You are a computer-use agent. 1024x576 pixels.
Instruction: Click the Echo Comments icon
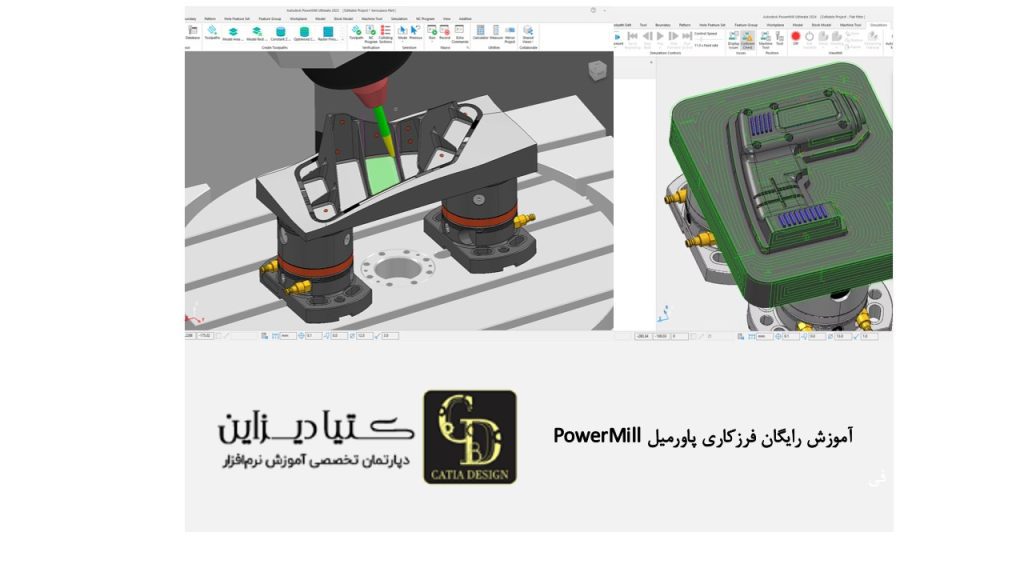pos(459,33)
